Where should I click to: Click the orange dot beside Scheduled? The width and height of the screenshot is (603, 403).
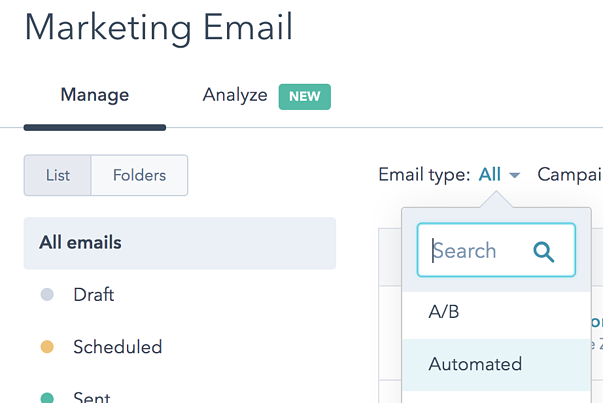click(46, 348)
